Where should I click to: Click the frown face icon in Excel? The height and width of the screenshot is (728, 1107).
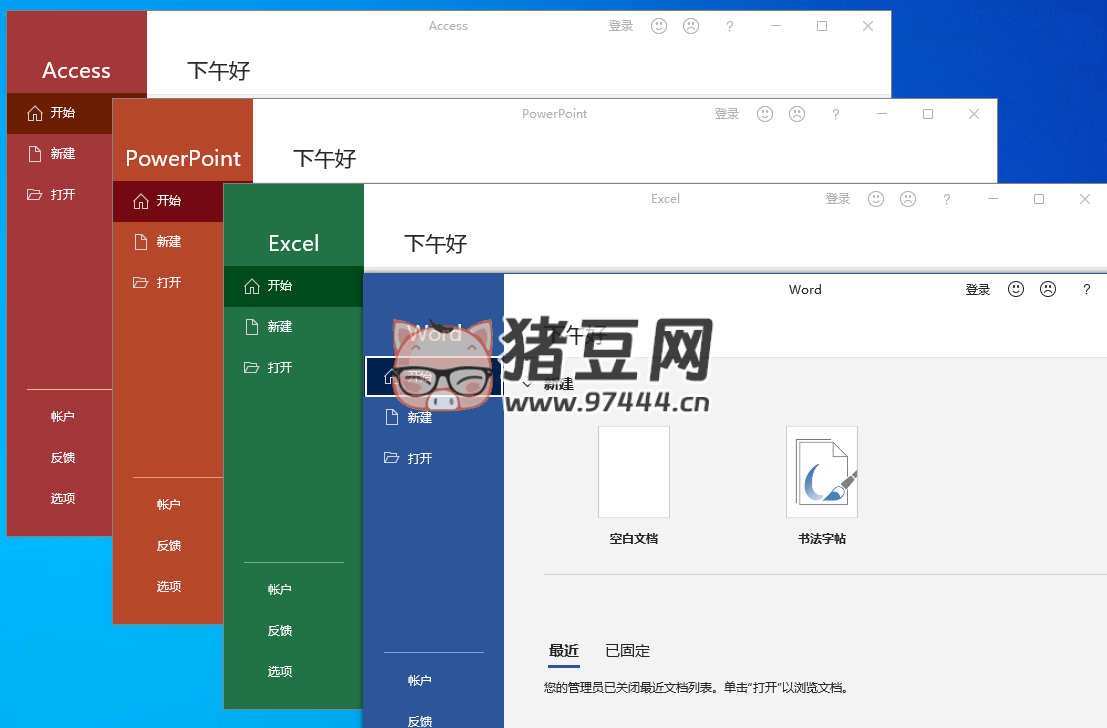(x=908, y=199)
